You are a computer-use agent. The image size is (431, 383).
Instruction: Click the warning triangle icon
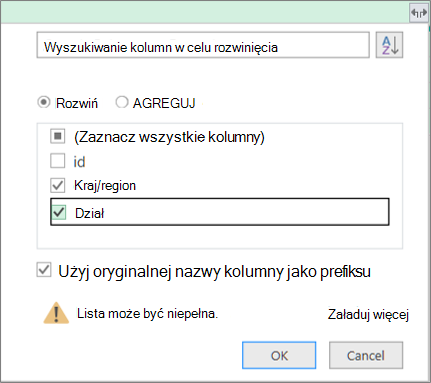(56, 313)
